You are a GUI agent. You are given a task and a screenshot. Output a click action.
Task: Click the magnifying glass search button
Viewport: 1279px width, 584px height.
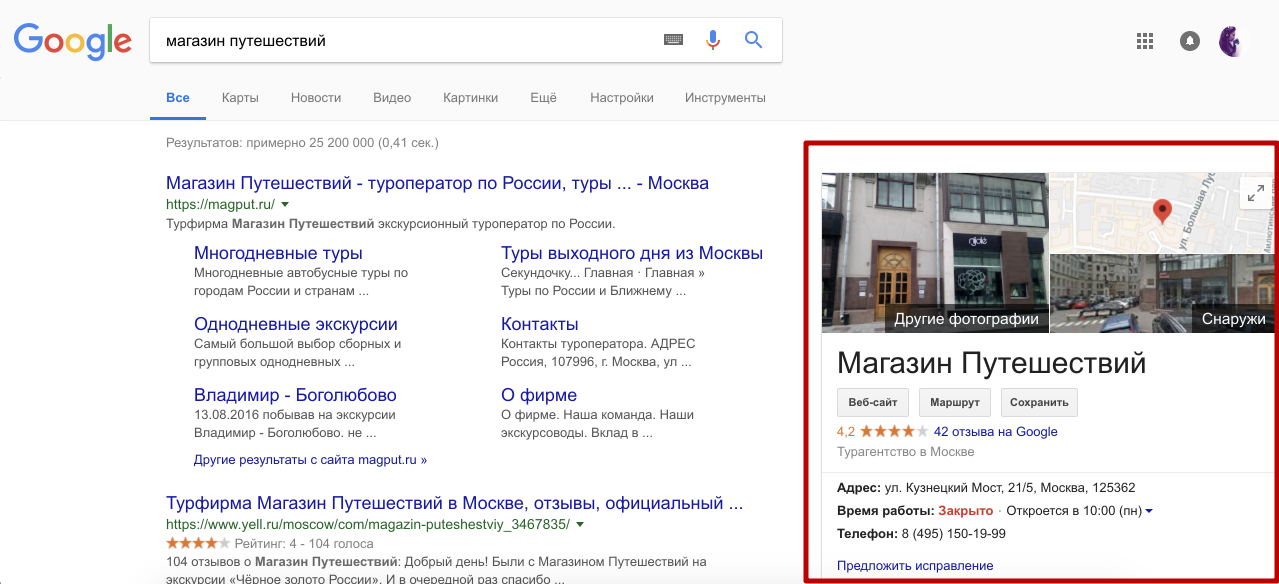(753, 40)
